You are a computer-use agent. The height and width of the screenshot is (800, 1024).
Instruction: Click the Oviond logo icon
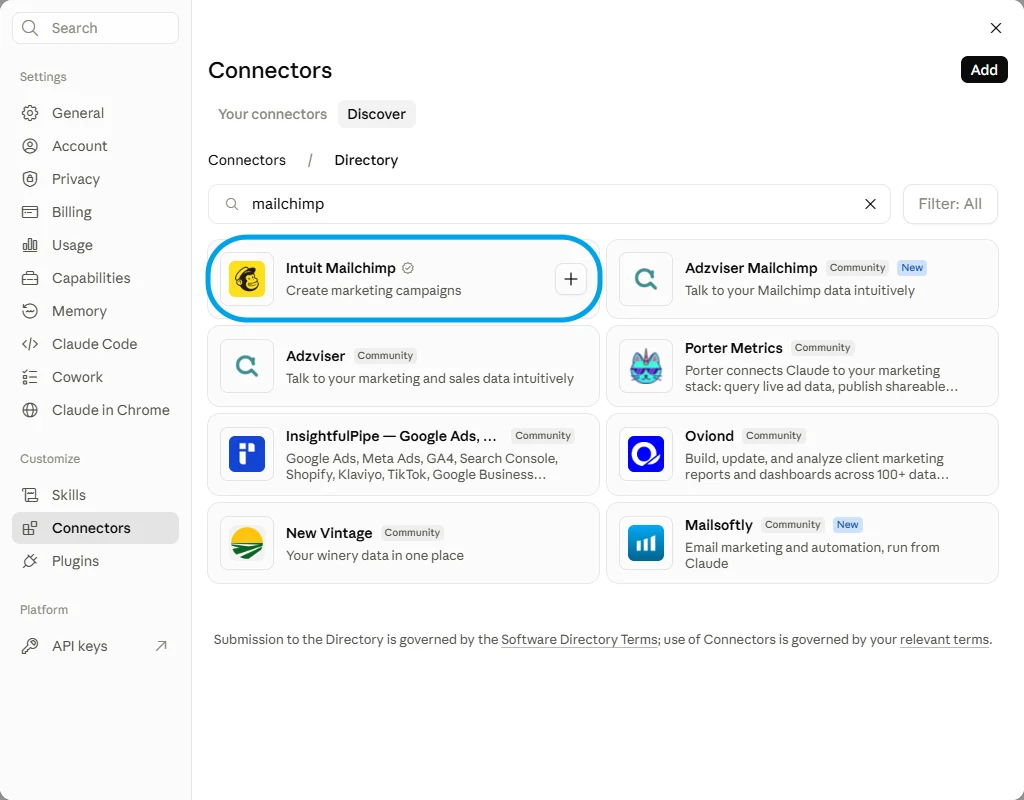pos(646,454)
